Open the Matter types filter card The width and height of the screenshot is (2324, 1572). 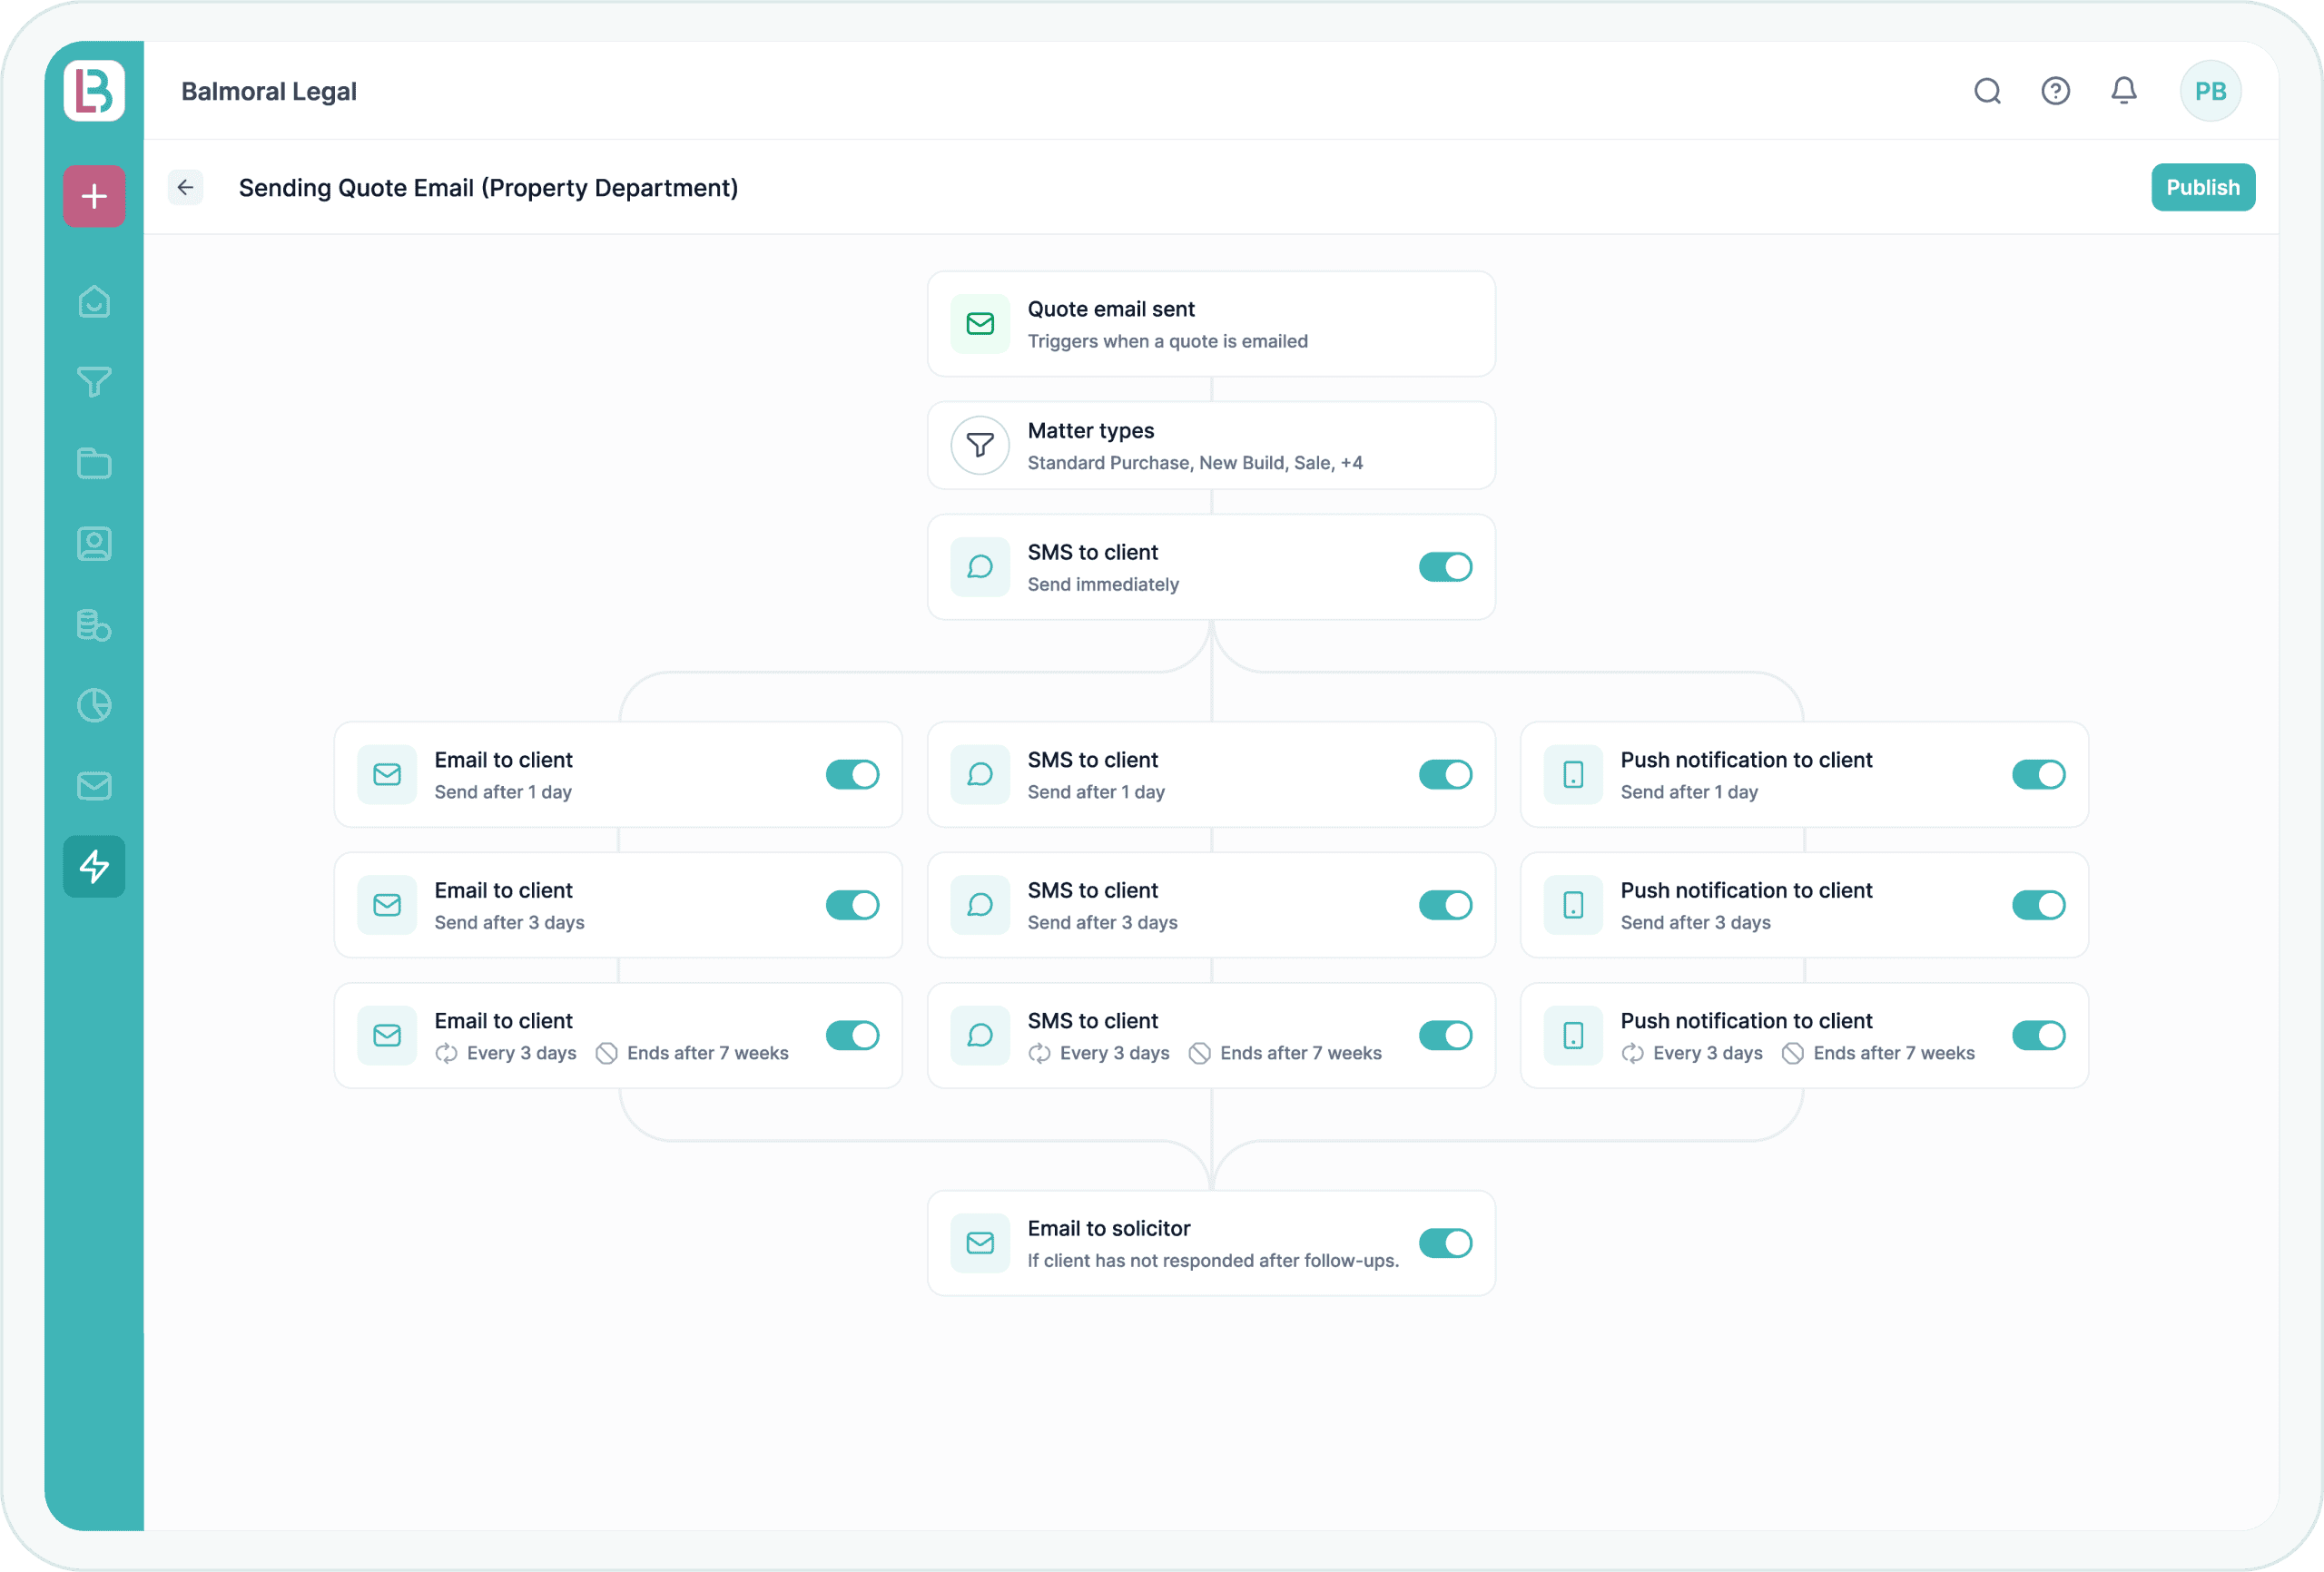[1210, 445]
